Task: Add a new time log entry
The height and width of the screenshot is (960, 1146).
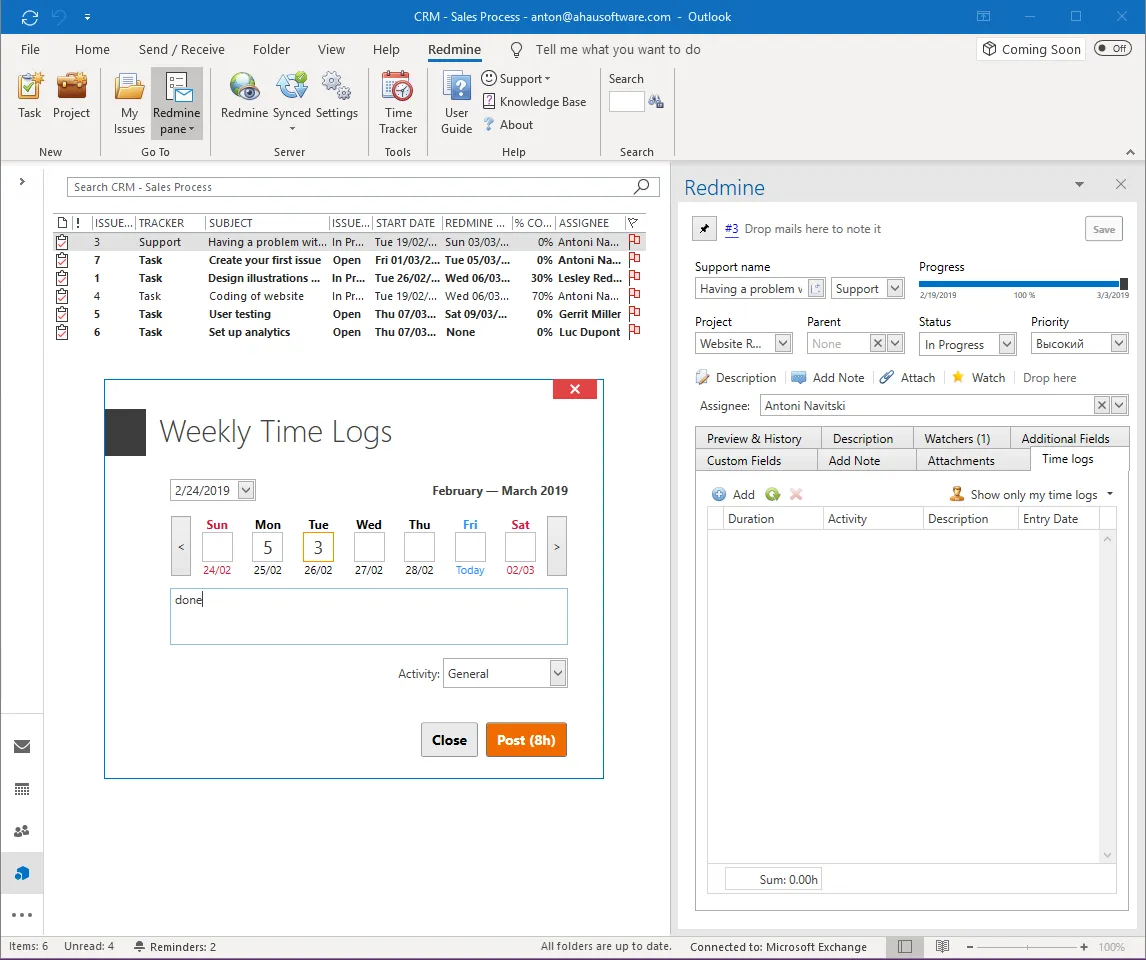Action: click(x=733, y=495)
